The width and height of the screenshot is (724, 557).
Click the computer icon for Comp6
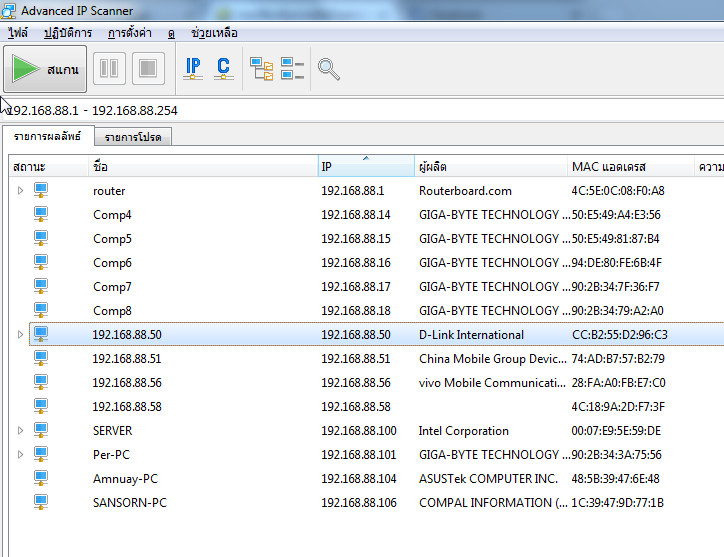(41, 262)
